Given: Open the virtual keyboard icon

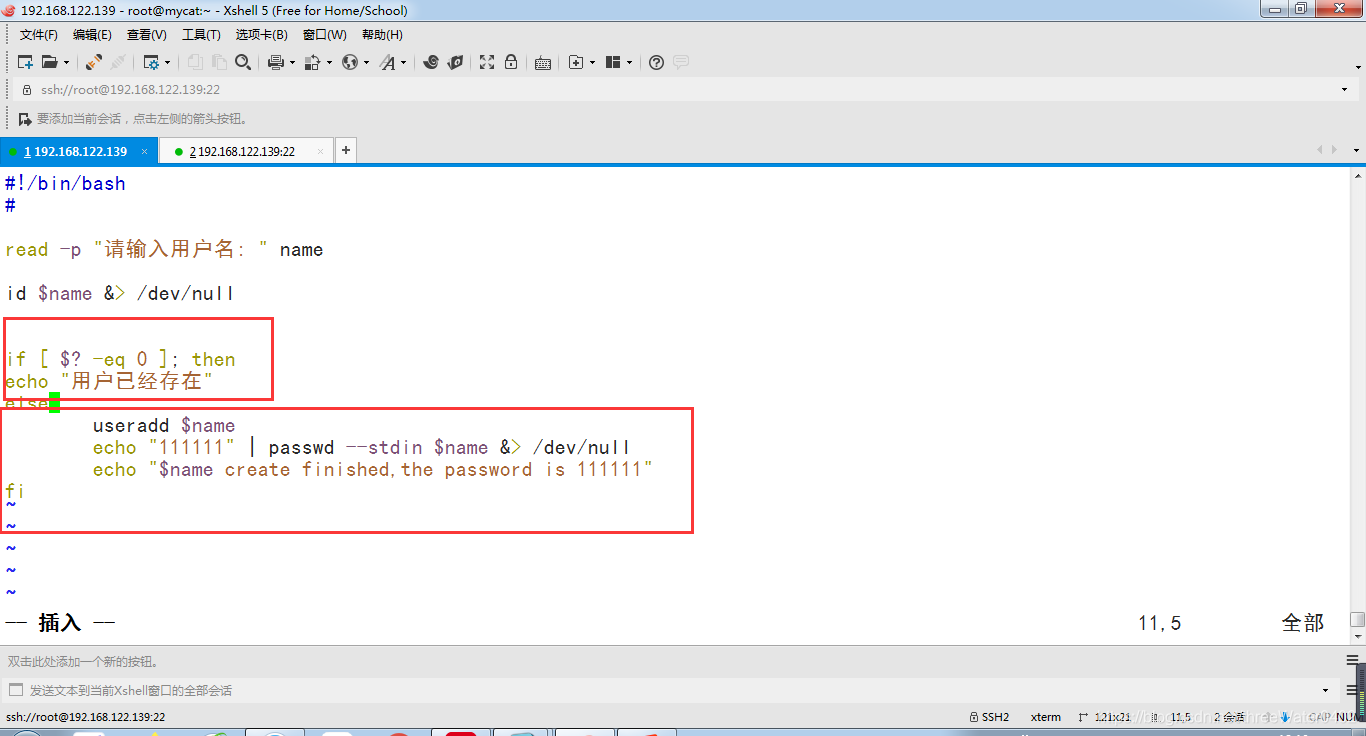Looking at the screenshot, I should [543, 62].
